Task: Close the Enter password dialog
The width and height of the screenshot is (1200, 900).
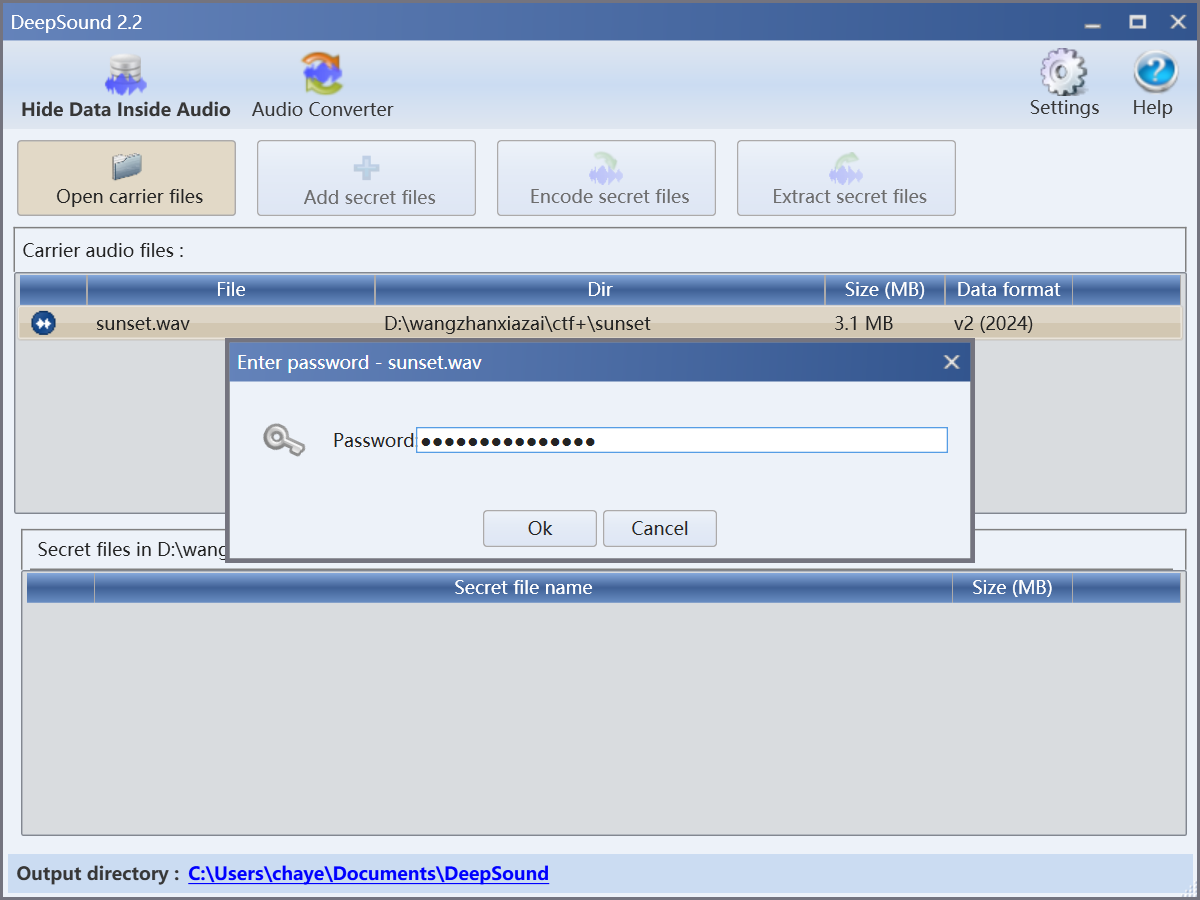Action: [x=951, y=362]
